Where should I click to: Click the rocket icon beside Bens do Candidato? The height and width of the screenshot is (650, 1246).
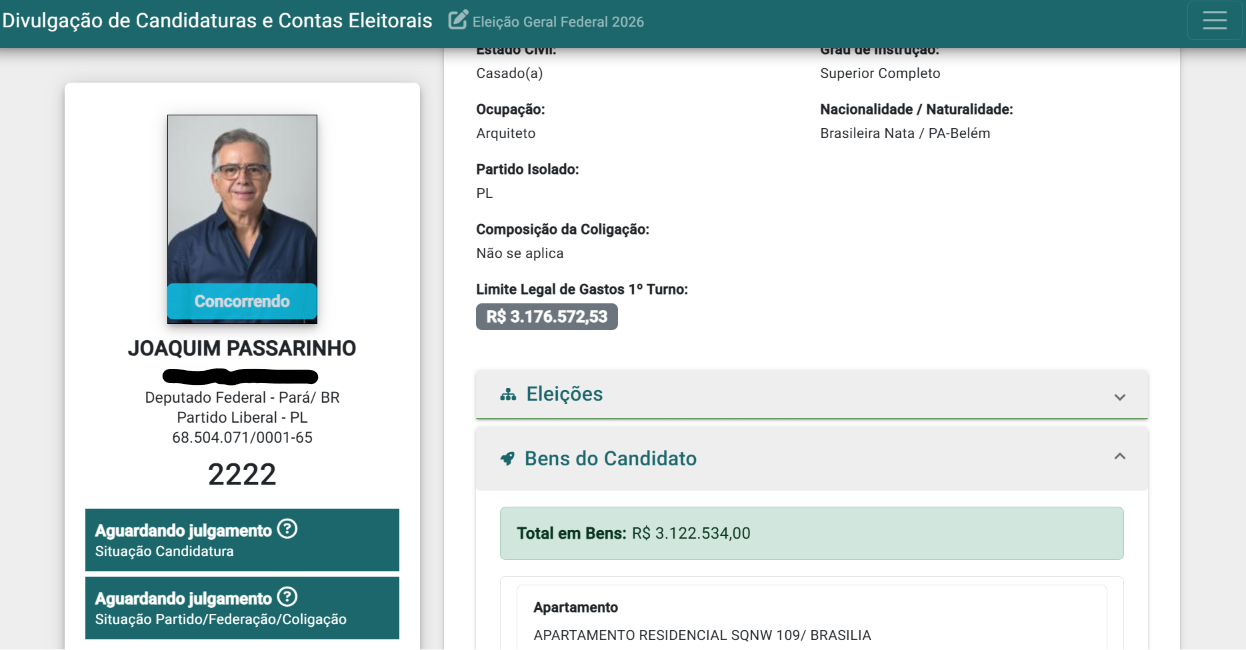(x=507, y=459)
